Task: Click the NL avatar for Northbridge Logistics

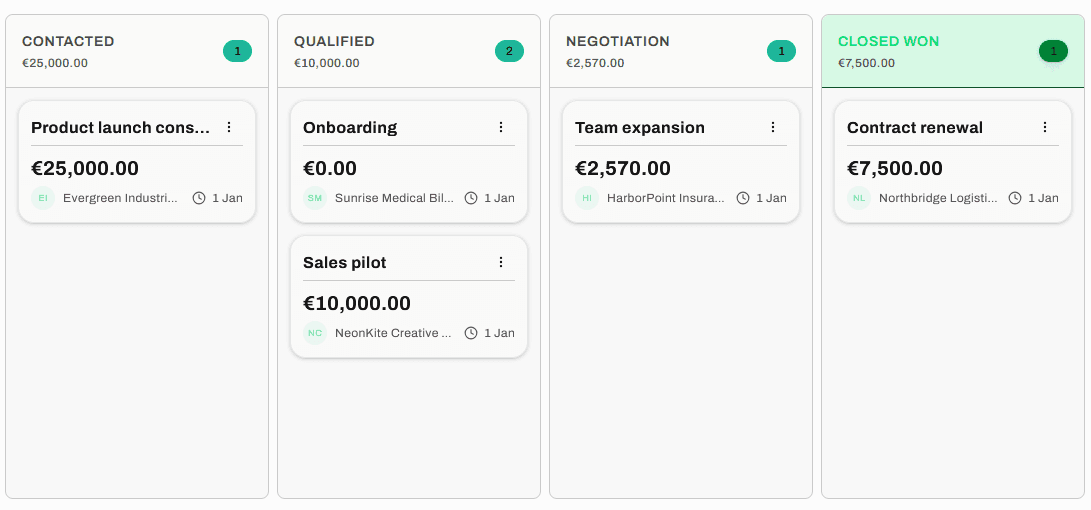Action: tap(859, 198)
